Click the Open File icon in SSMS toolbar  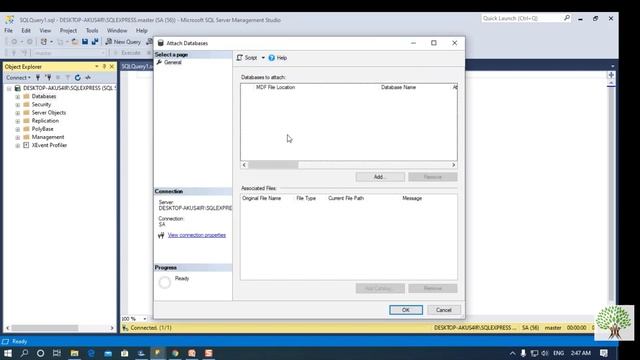(x=75, y=42)
